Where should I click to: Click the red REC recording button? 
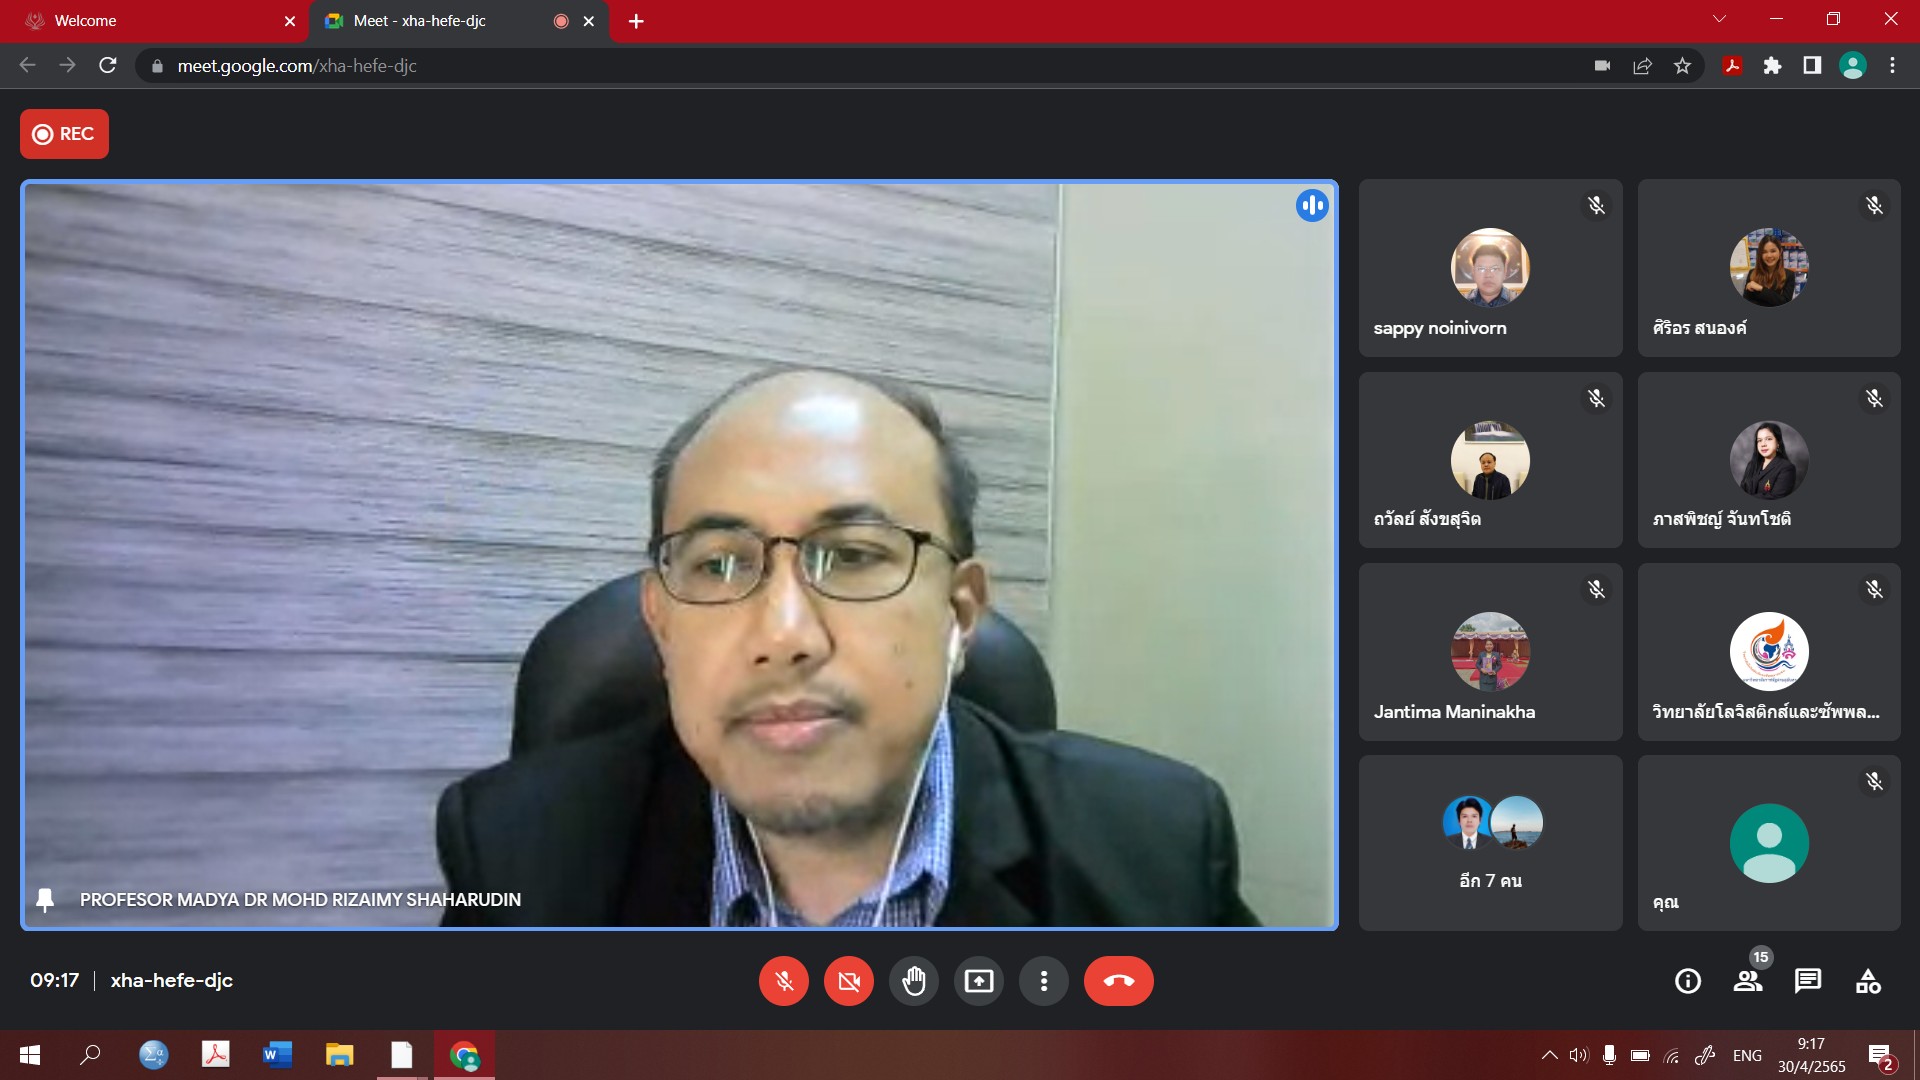click(x=64, y=134)
